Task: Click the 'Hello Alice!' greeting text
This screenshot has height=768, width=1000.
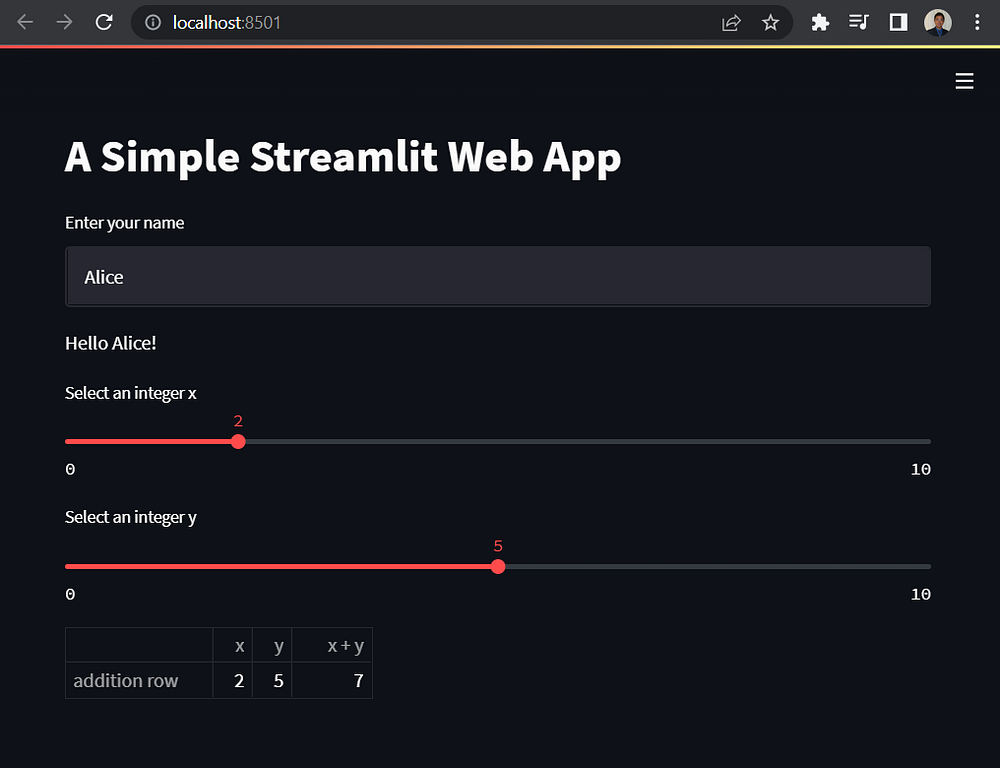Action: (111, 343)
